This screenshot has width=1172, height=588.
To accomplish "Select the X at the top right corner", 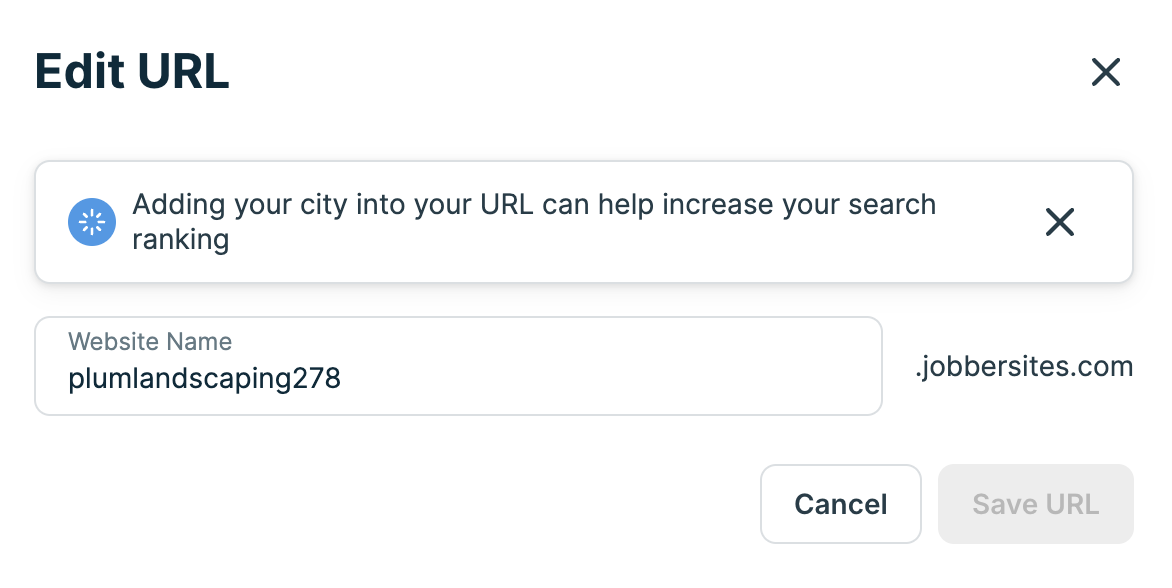I will [1106, 72].
